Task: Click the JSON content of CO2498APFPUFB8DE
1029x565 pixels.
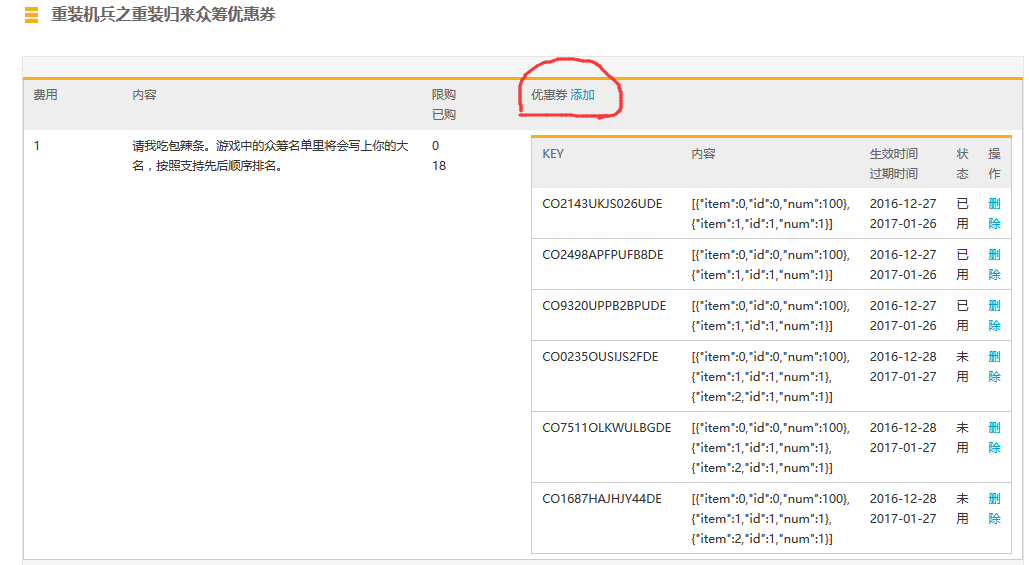Action: [770, 264]
